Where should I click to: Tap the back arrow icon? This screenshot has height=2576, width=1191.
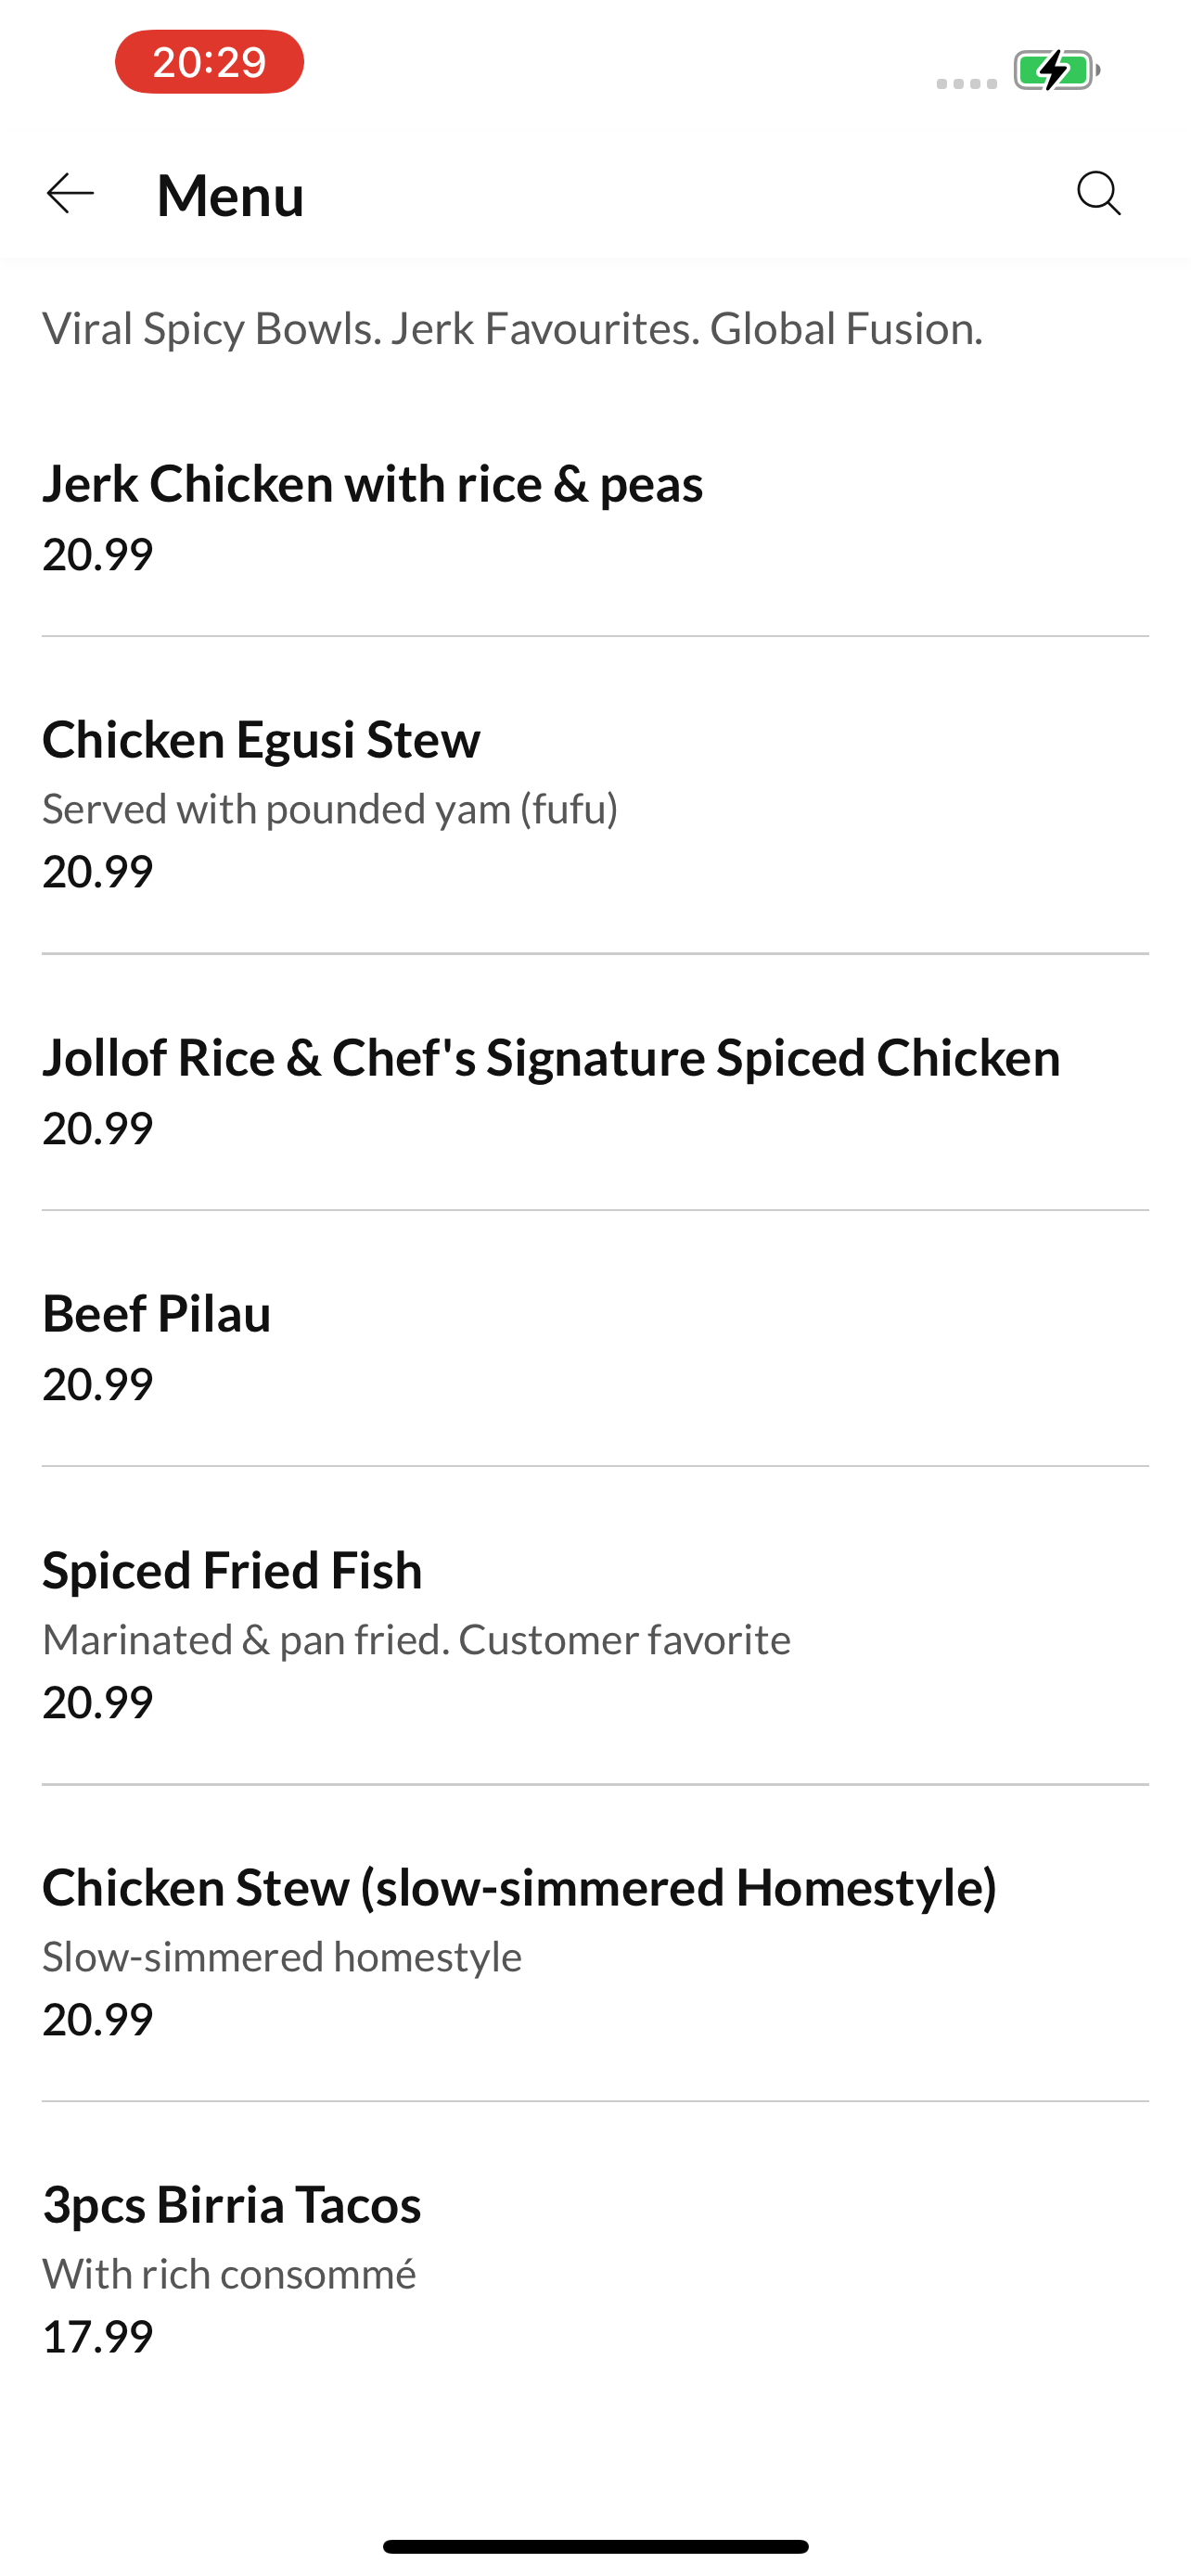click(x=70, y=193)
